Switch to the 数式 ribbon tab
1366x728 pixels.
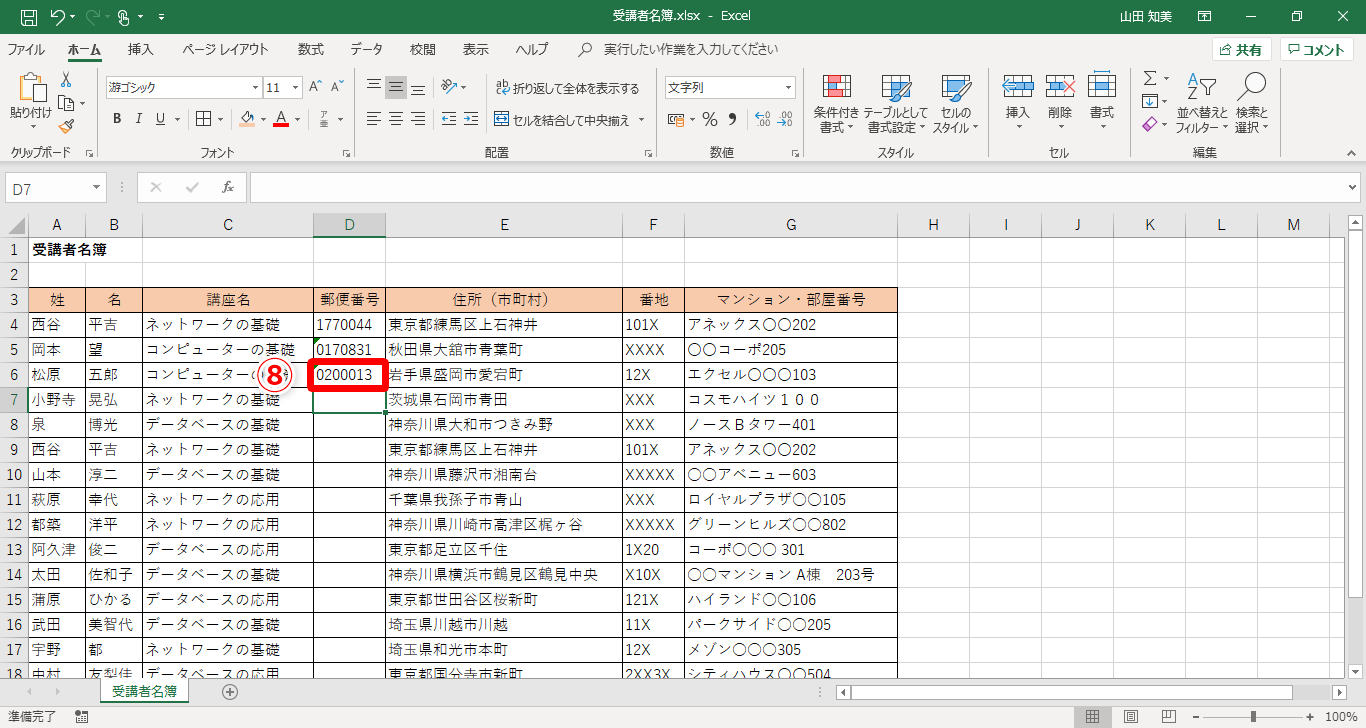(x=311, y=49)
